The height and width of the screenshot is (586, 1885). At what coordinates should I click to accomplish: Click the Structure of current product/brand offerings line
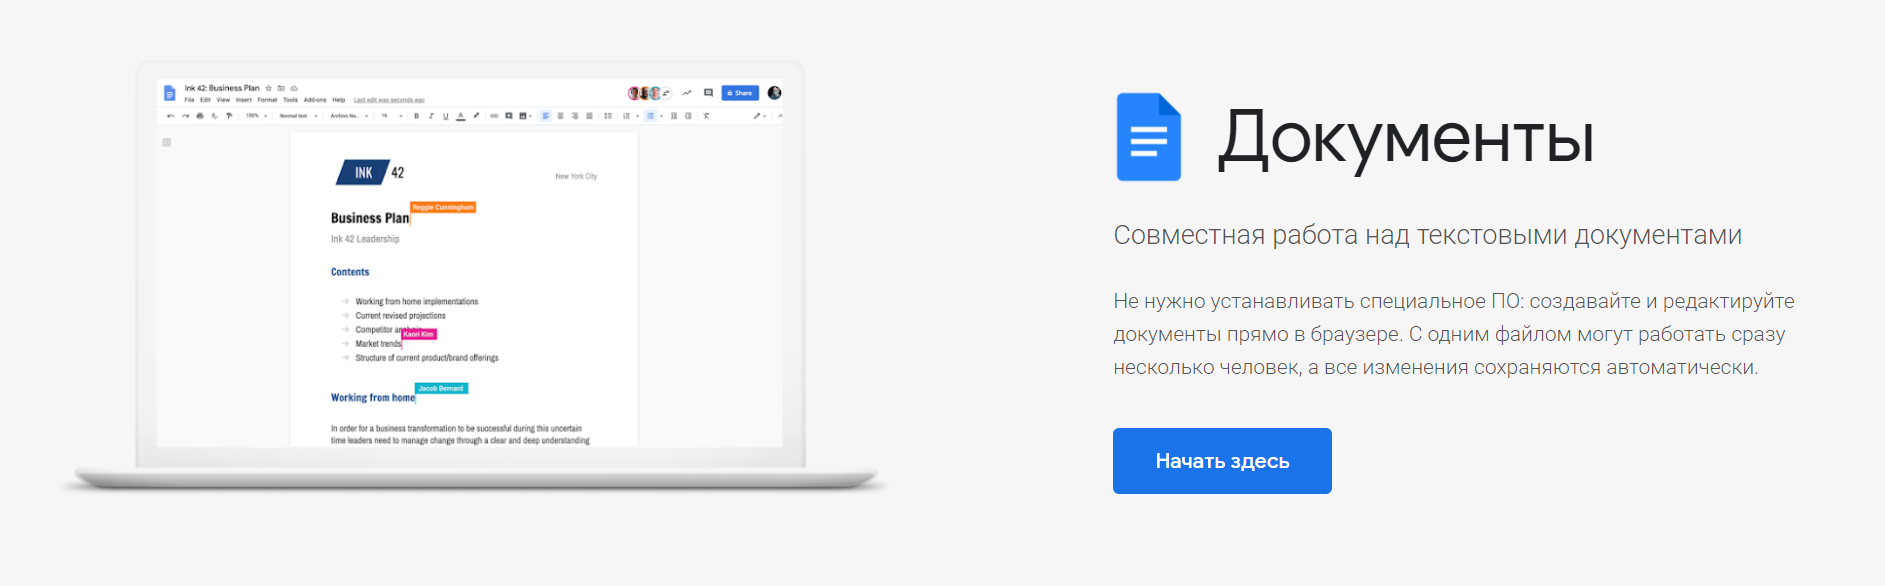(x=427, y=357)
